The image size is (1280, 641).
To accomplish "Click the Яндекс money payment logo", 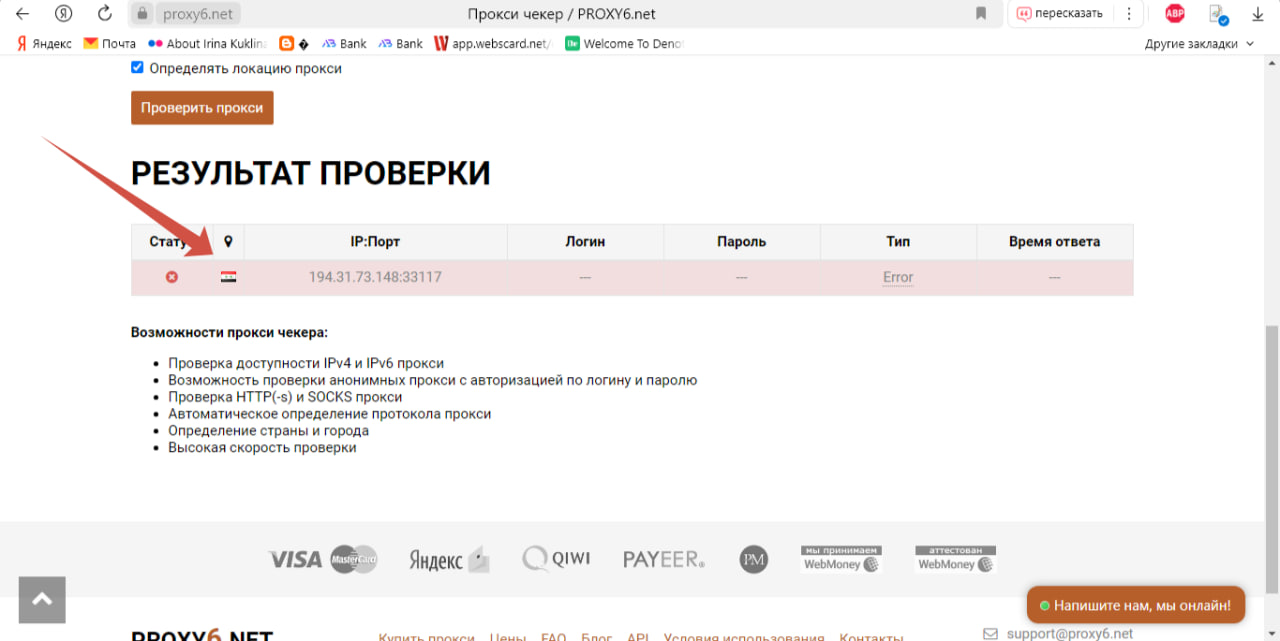I will pos(449,559).
